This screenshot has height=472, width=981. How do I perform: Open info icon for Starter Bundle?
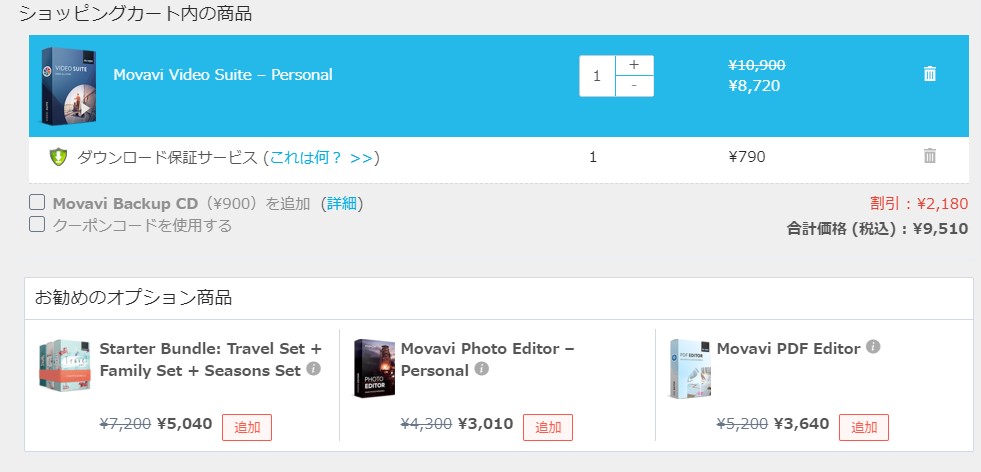[314, 369]
